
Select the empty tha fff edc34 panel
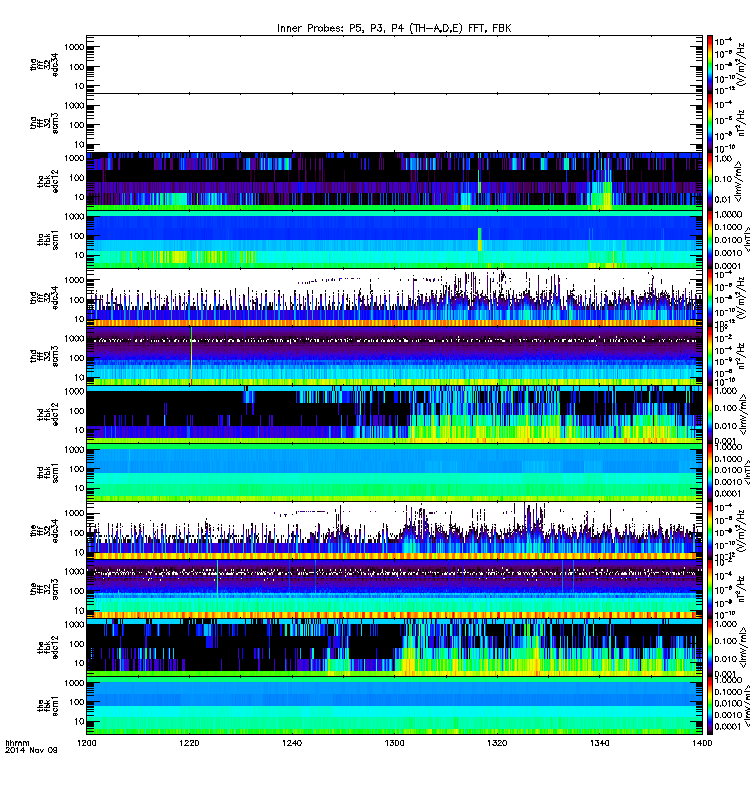394,64
